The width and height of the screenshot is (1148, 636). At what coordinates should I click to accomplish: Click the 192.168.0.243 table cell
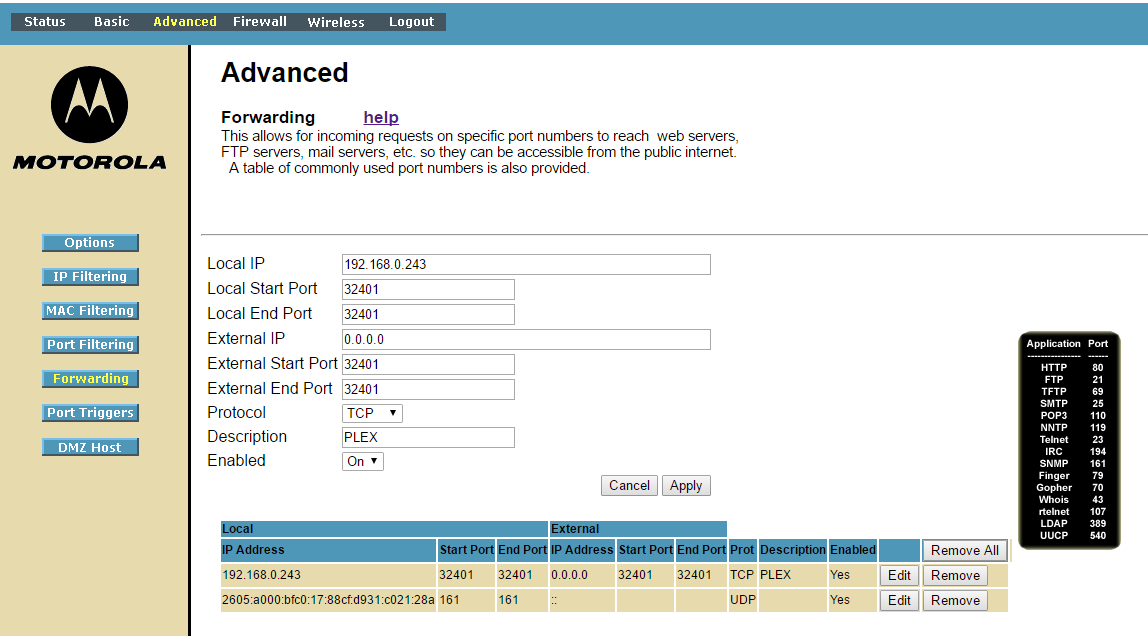point(328,575)
